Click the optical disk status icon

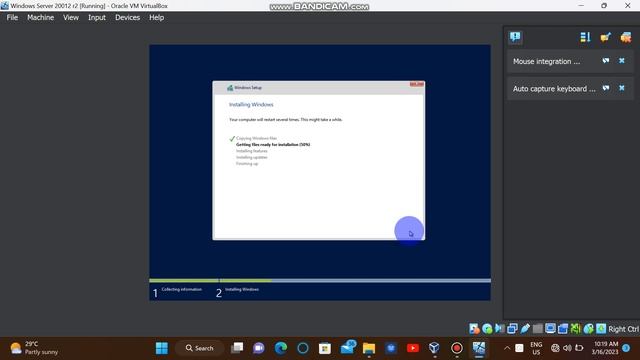tap(487, 329)
